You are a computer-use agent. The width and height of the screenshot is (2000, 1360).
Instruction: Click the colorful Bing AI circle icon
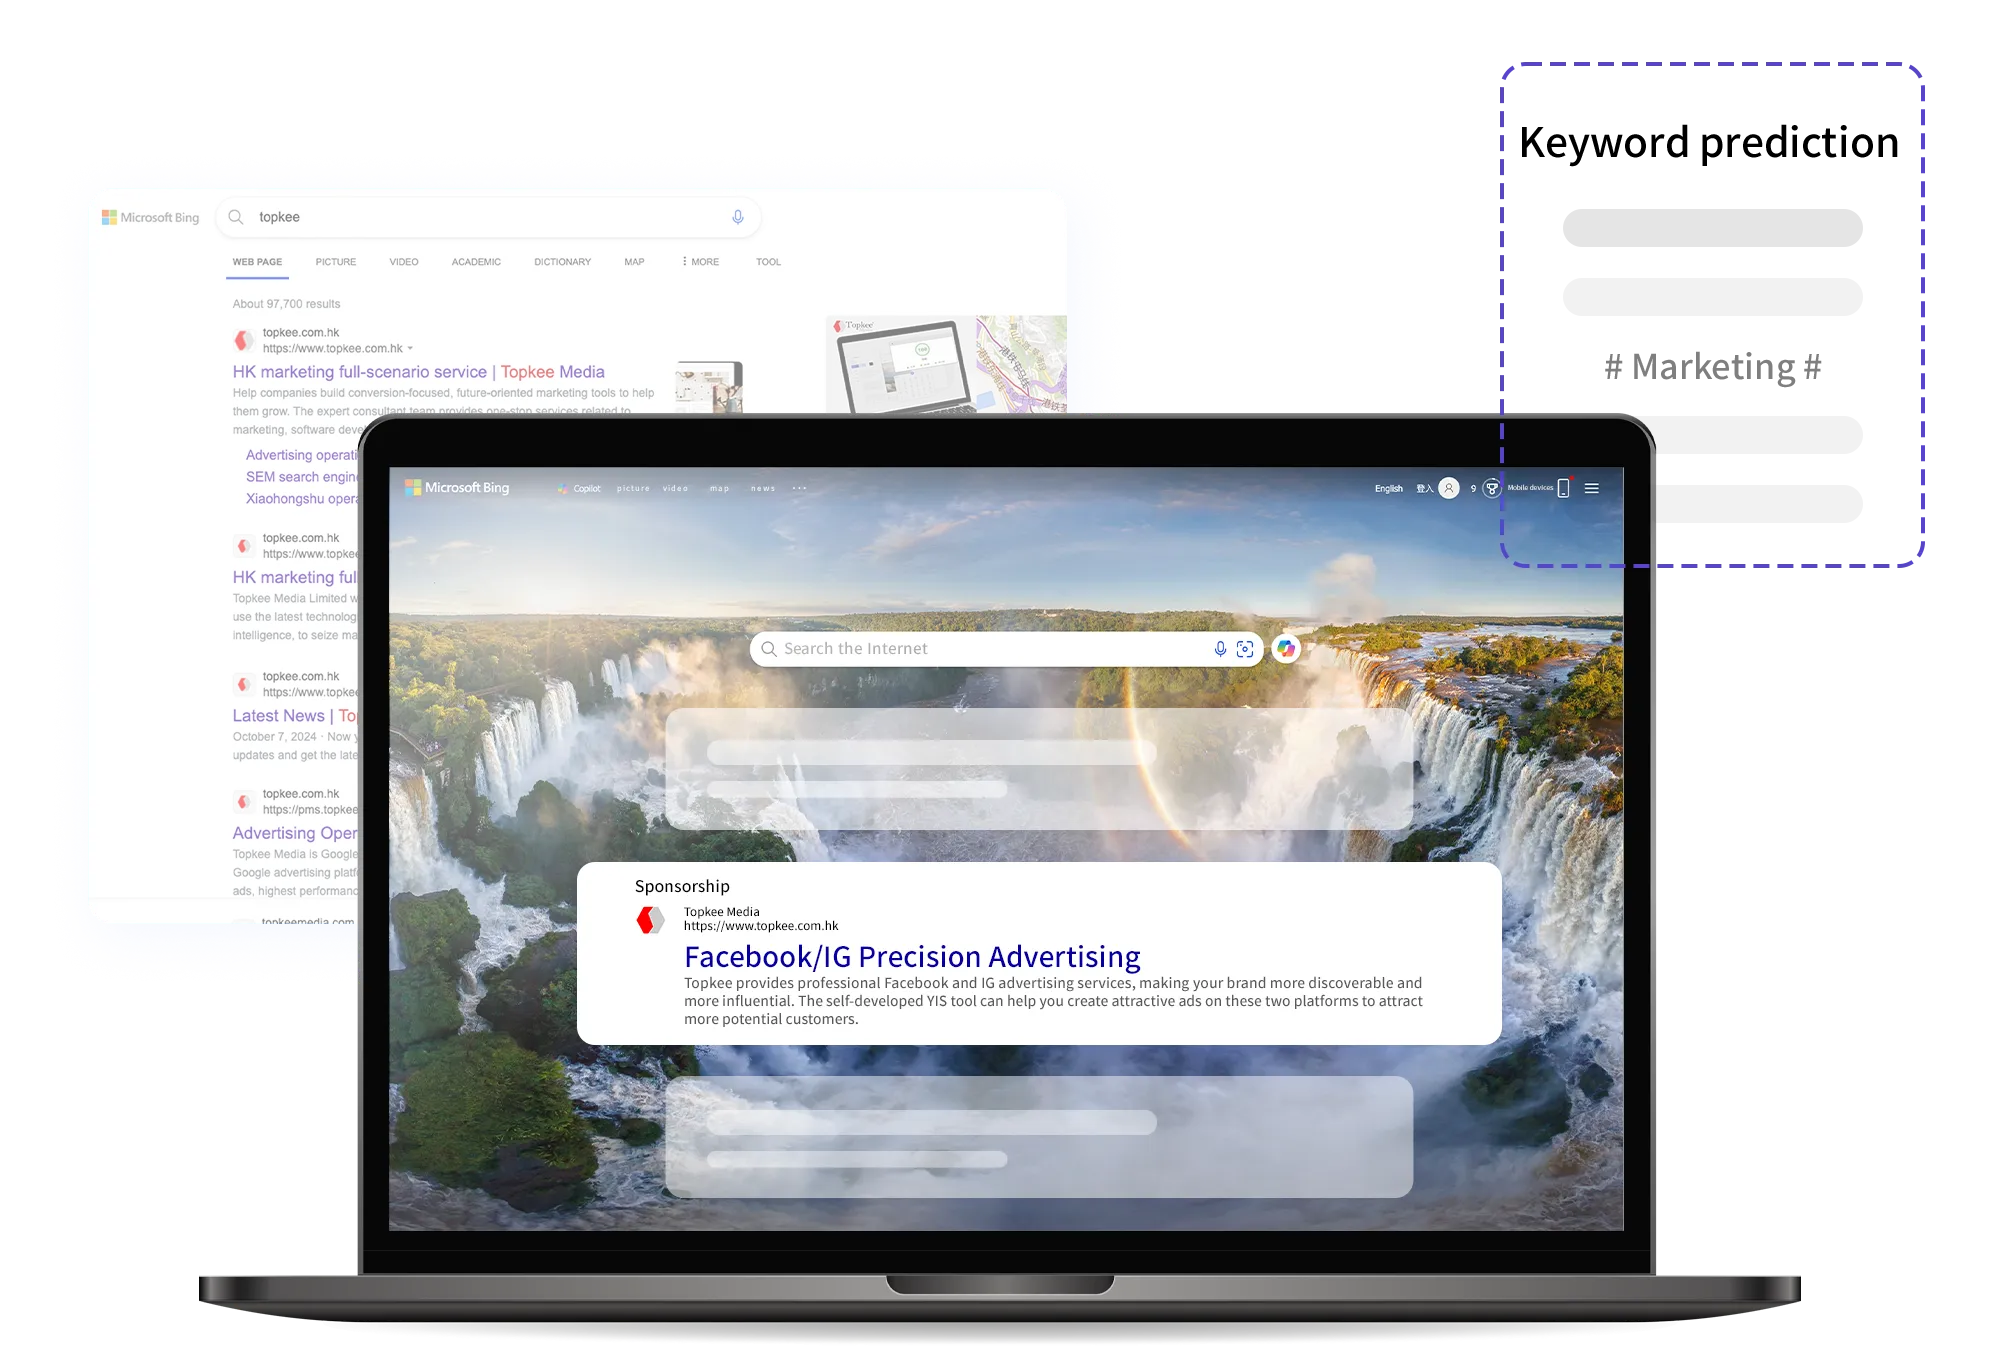pos(1288,648)
